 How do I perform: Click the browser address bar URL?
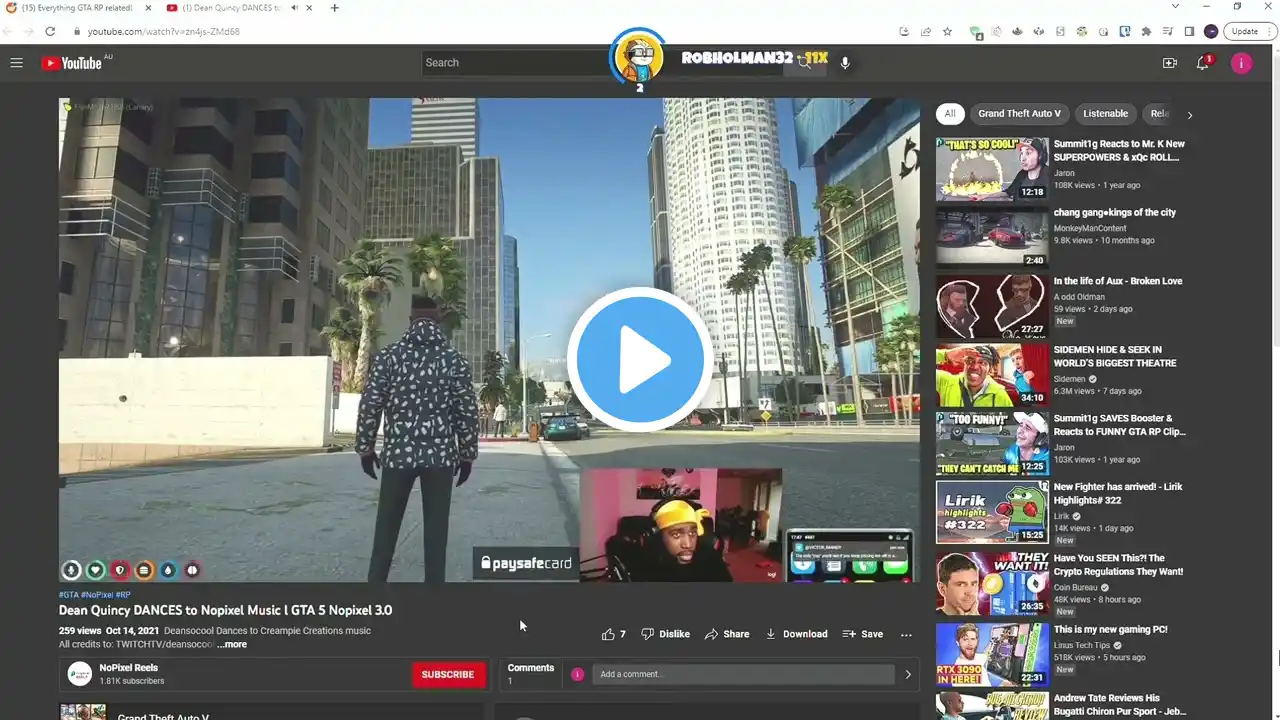[x=164, y=31]
